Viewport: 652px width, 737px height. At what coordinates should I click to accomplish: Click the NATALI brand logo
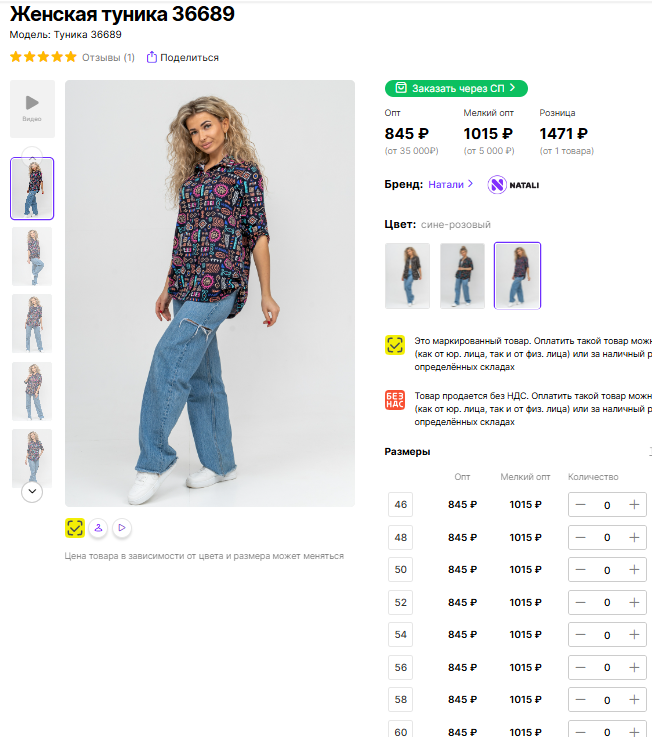tap(513, 185)
